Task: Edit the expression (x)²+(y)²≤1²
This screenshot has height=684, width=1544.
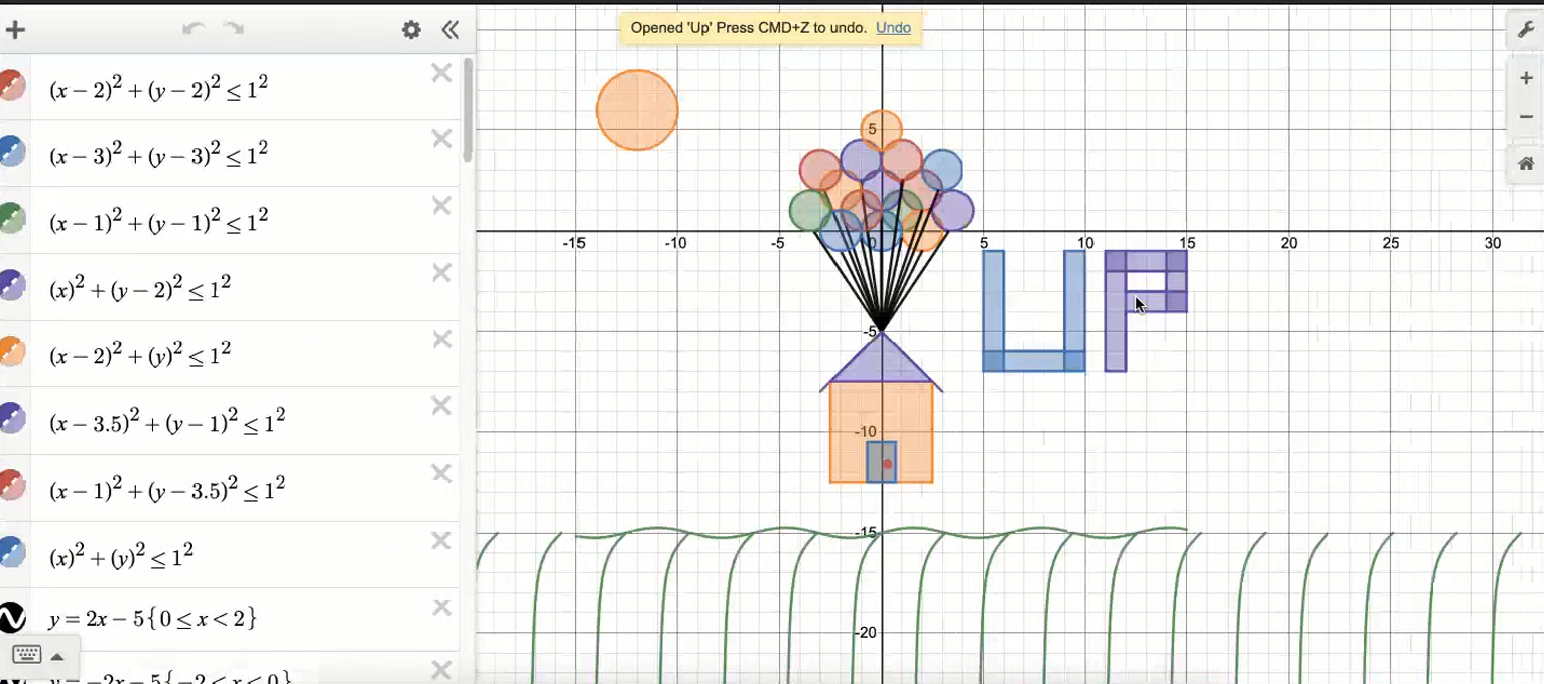Action: (121, 555)
